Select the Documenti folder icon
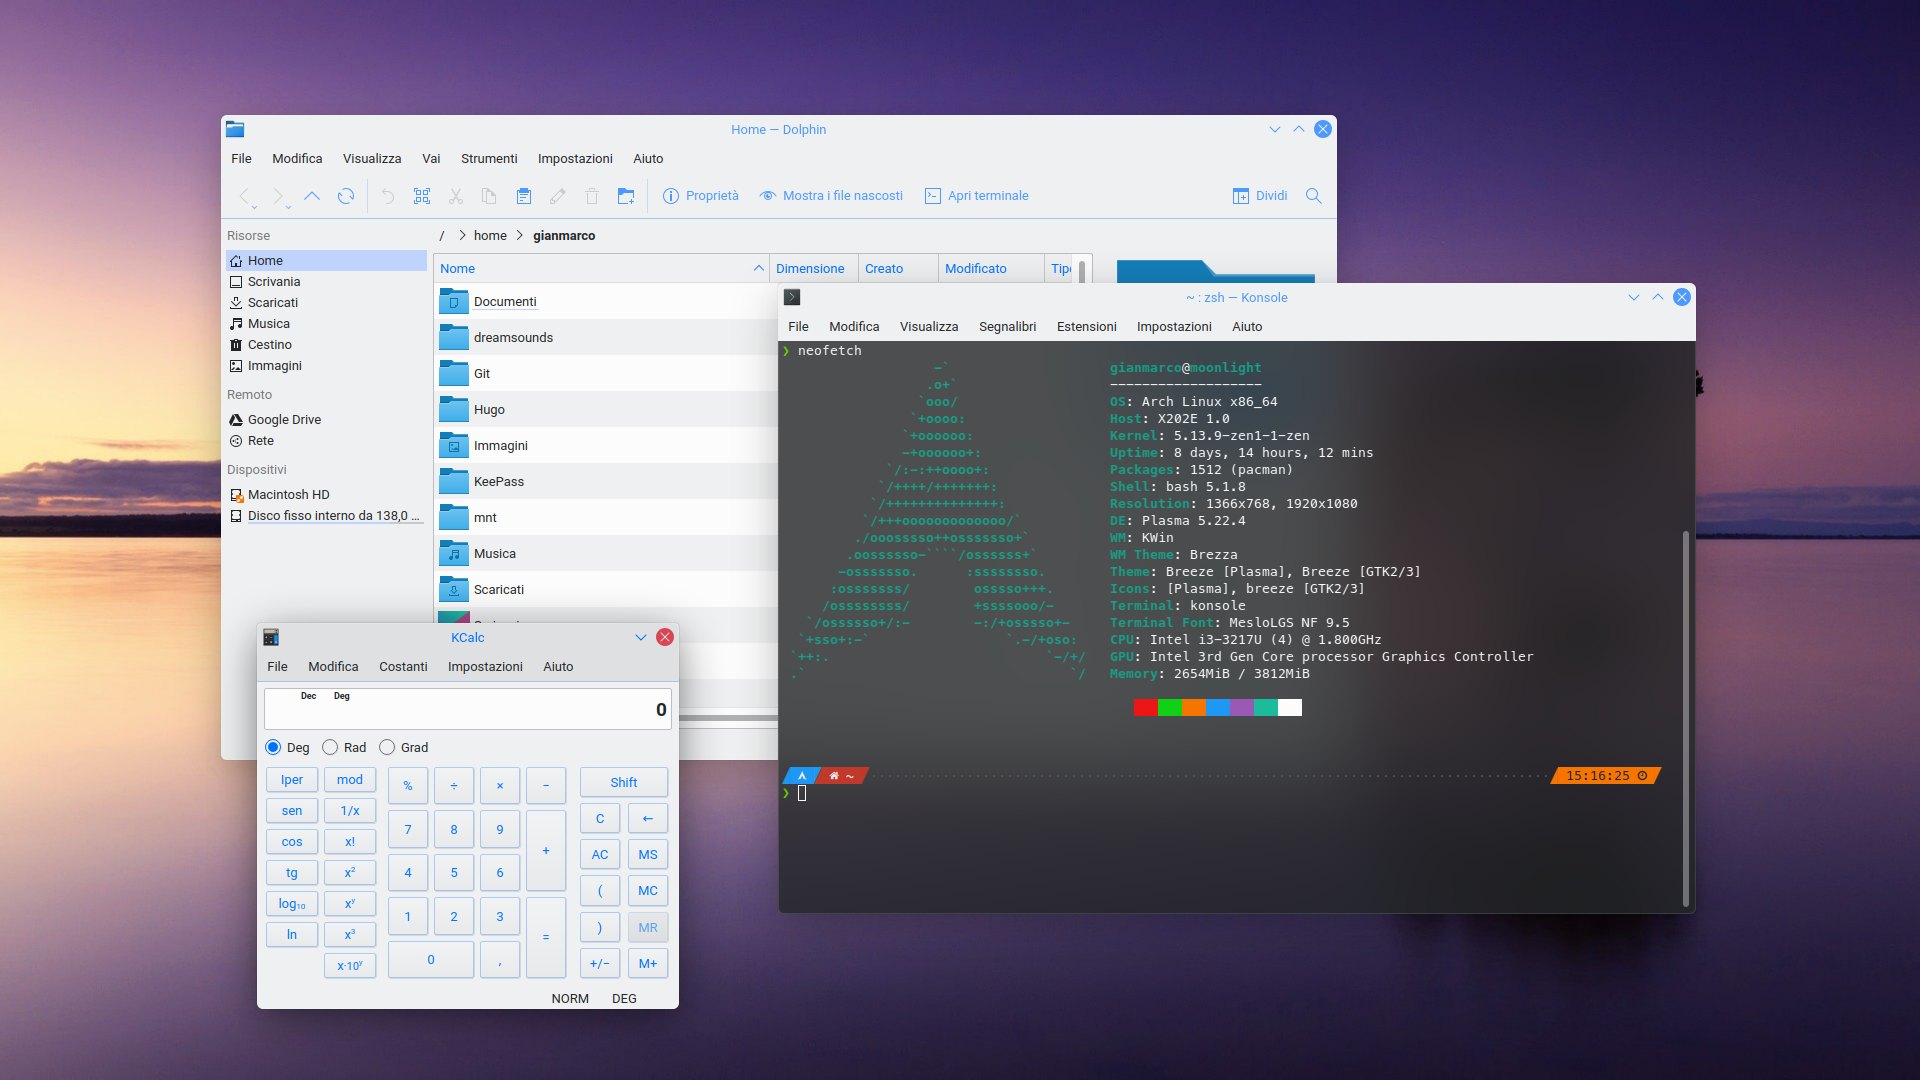Image resolution: width=1920 pixels, height=1080 pixels. [454, 301]
